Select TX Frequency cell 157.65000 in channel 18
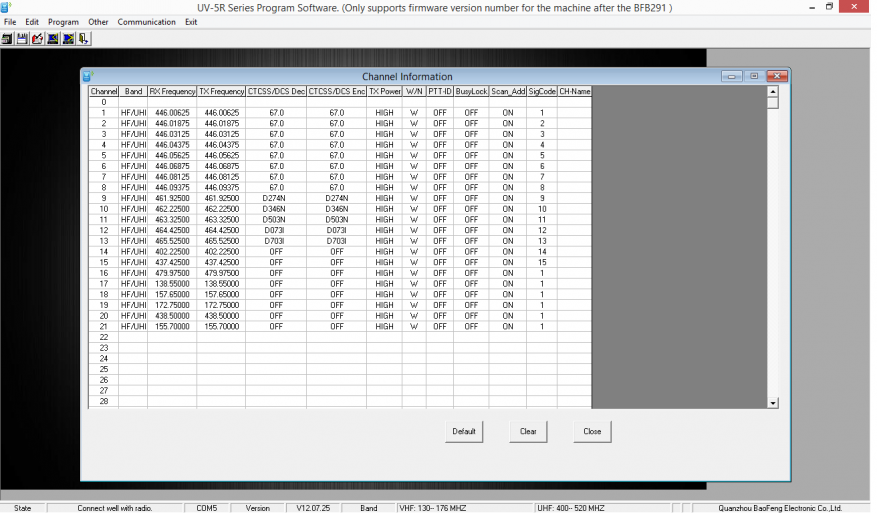 pyautogui.click(x=221, y=294)
